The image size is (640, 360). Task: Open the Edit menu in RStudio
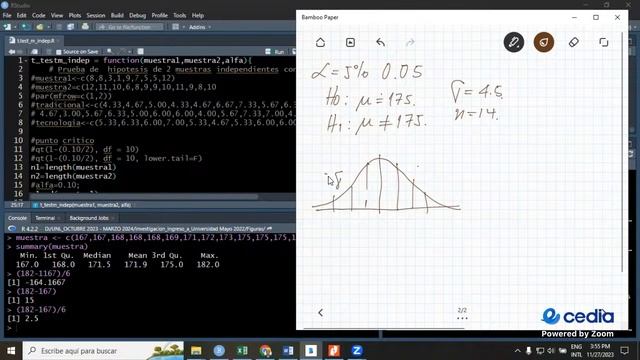(x=22, y=16)
